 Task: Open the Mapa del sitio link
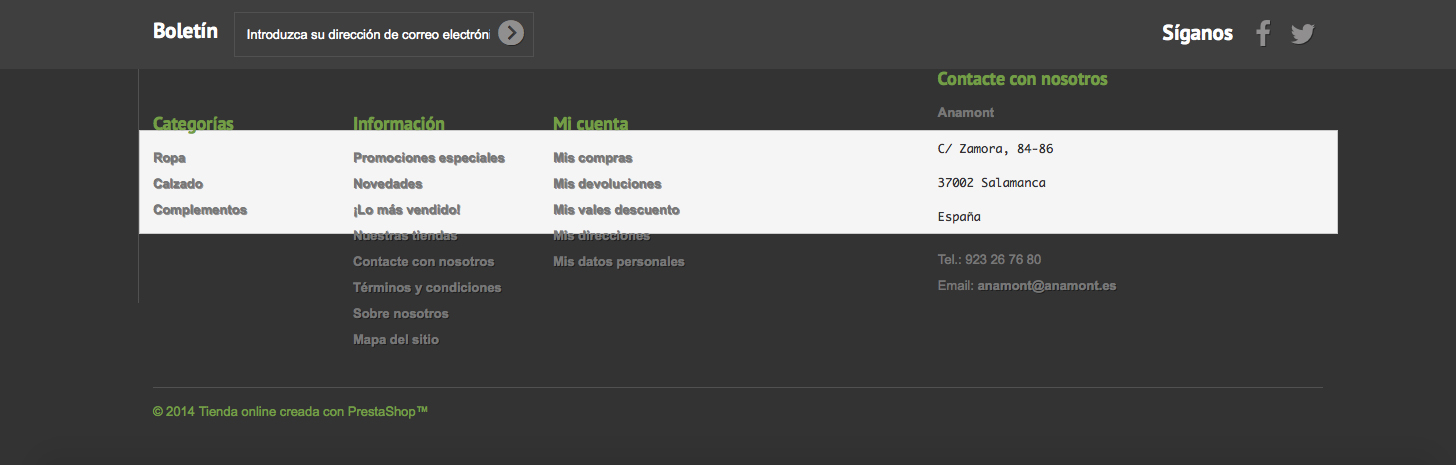(x=396, y=340)
